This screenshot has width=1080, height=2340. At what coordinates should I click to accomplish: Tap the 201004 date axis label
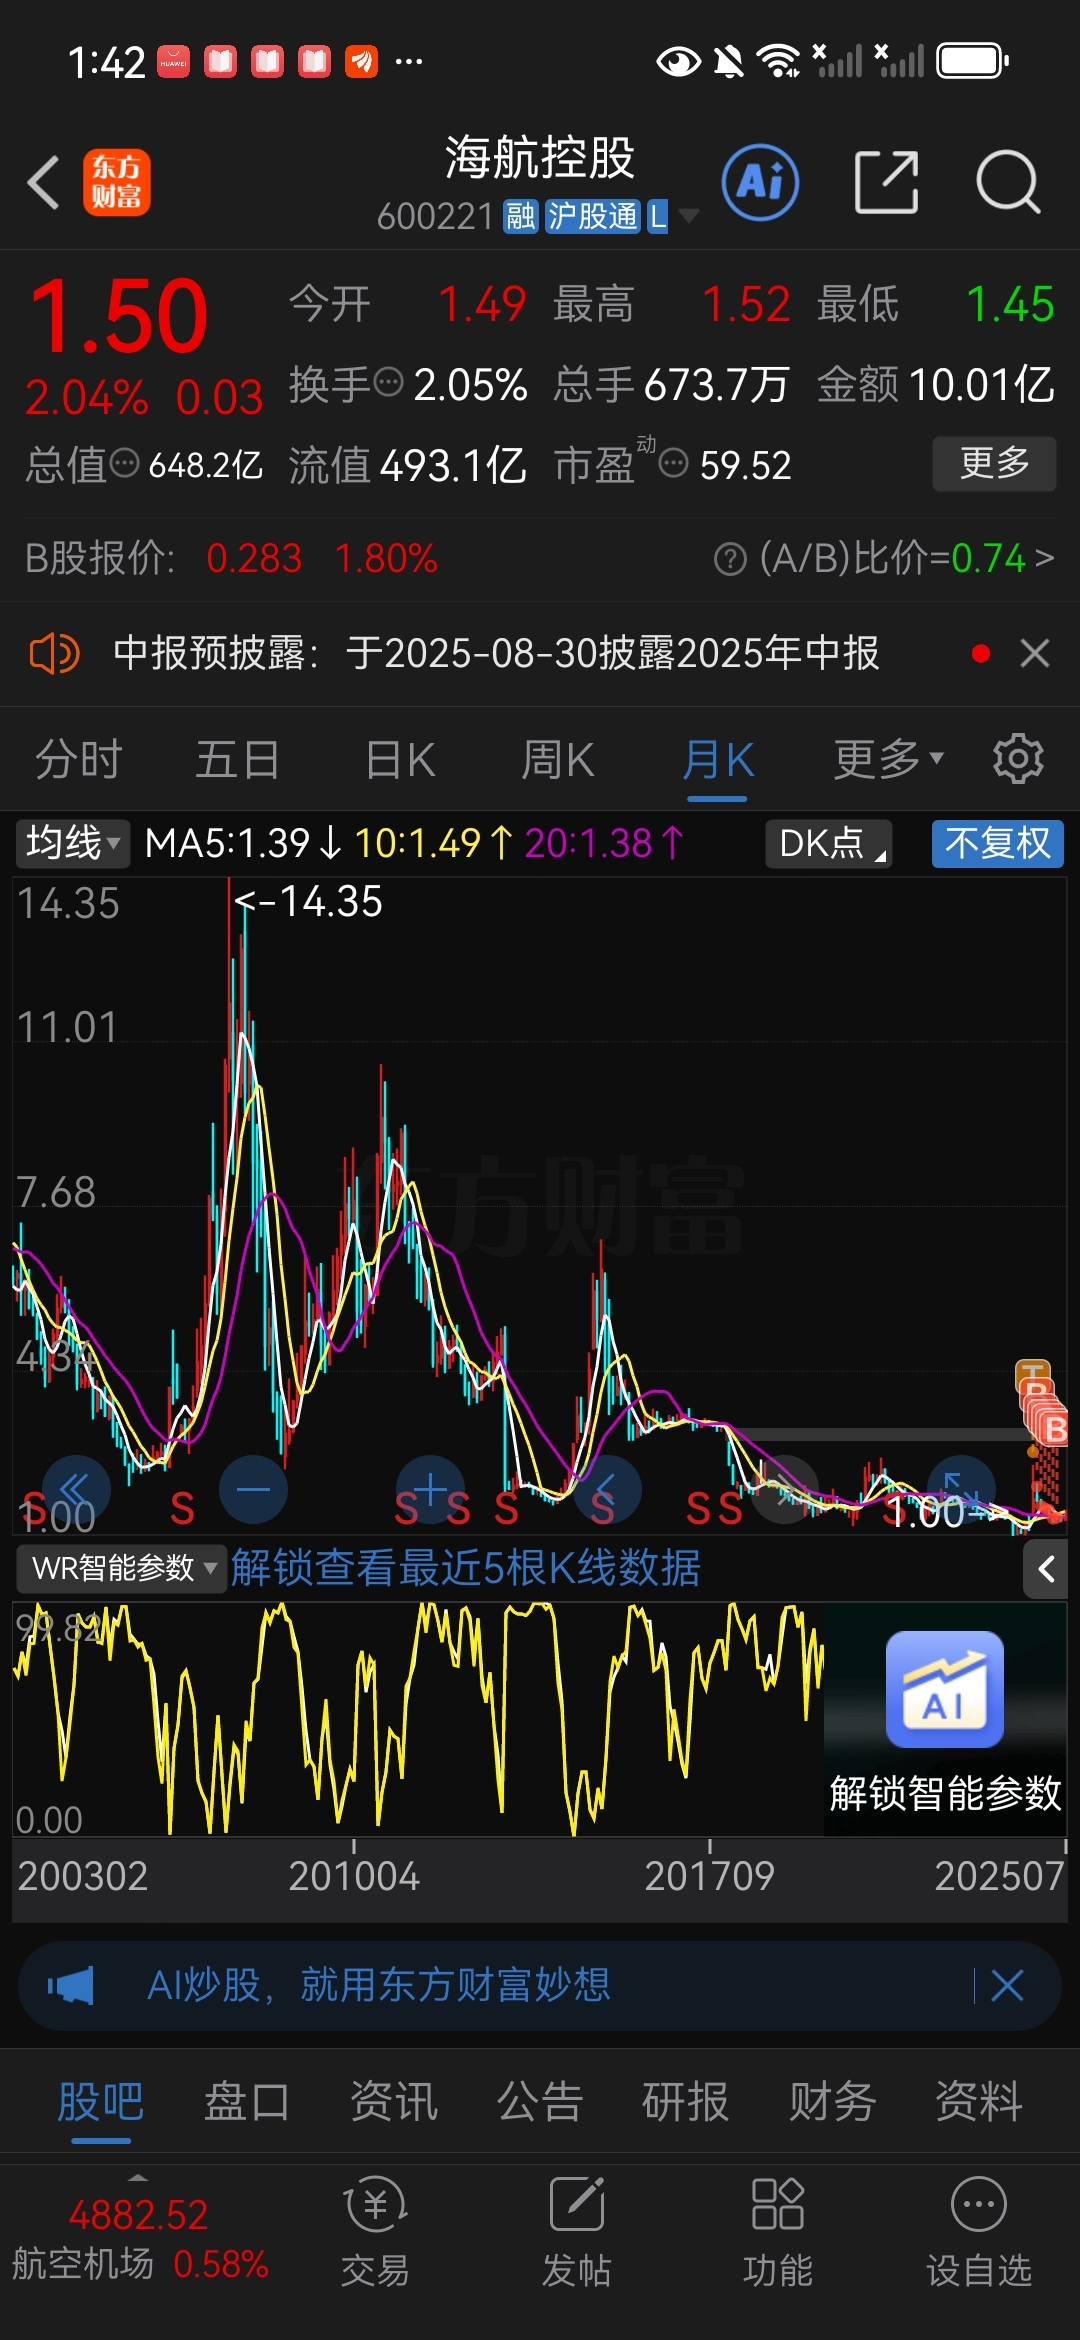click(x=354, y=1876)
